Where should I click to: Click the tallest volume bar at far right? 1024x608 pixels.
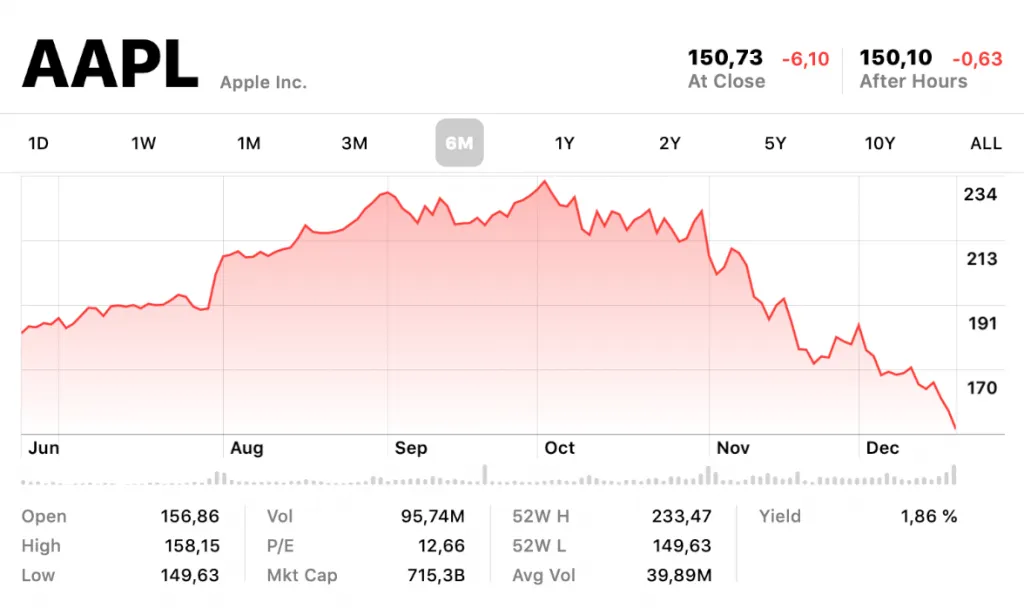click(x=954, y=474)
